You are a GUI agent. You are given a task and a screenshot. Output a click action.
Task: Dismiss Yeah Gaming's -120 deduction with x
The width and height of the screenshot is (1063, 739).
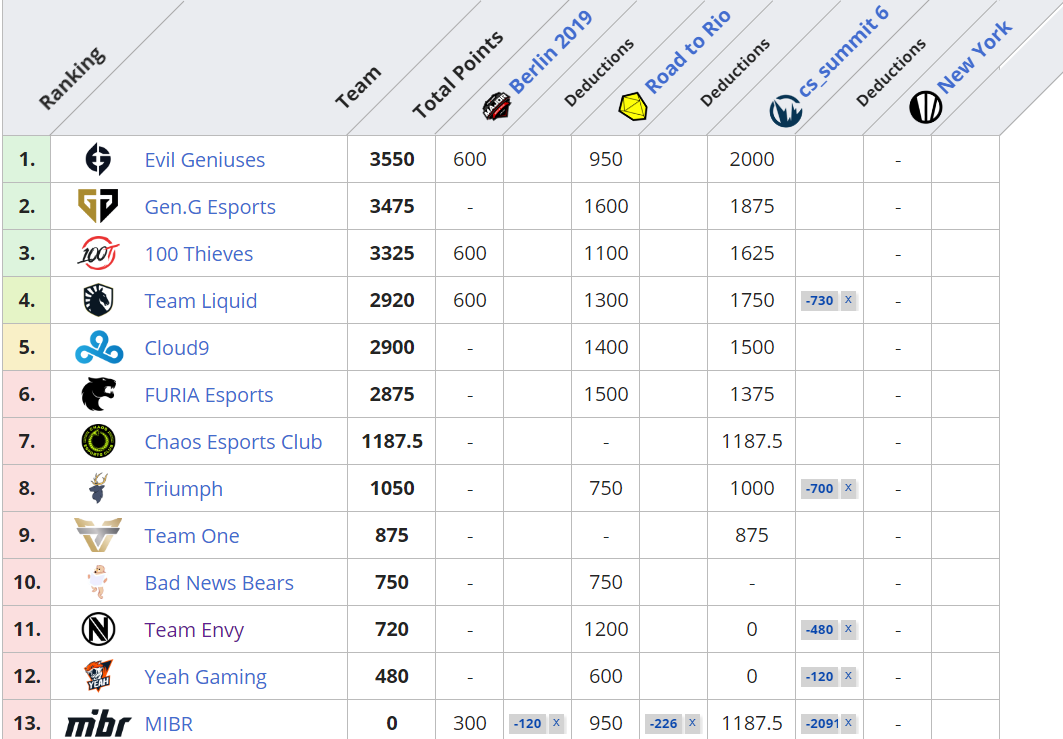[x=848, y=676]
